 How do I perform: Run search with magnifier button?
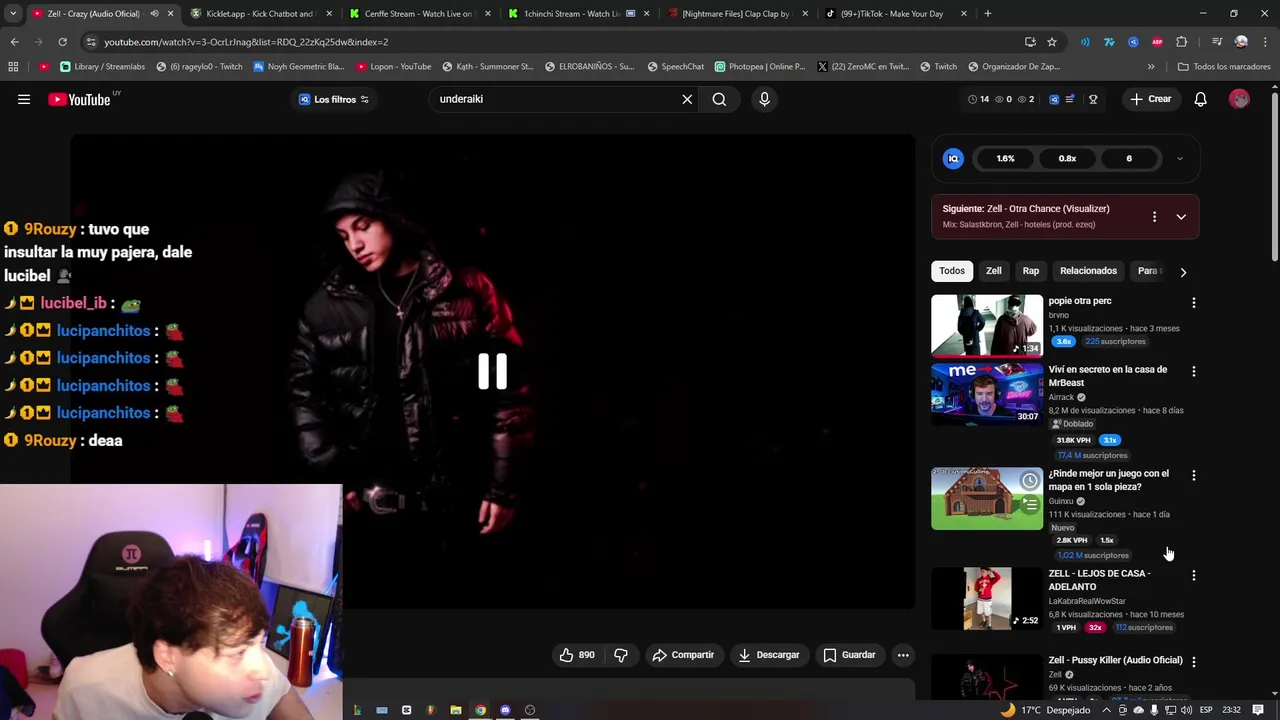719,99
